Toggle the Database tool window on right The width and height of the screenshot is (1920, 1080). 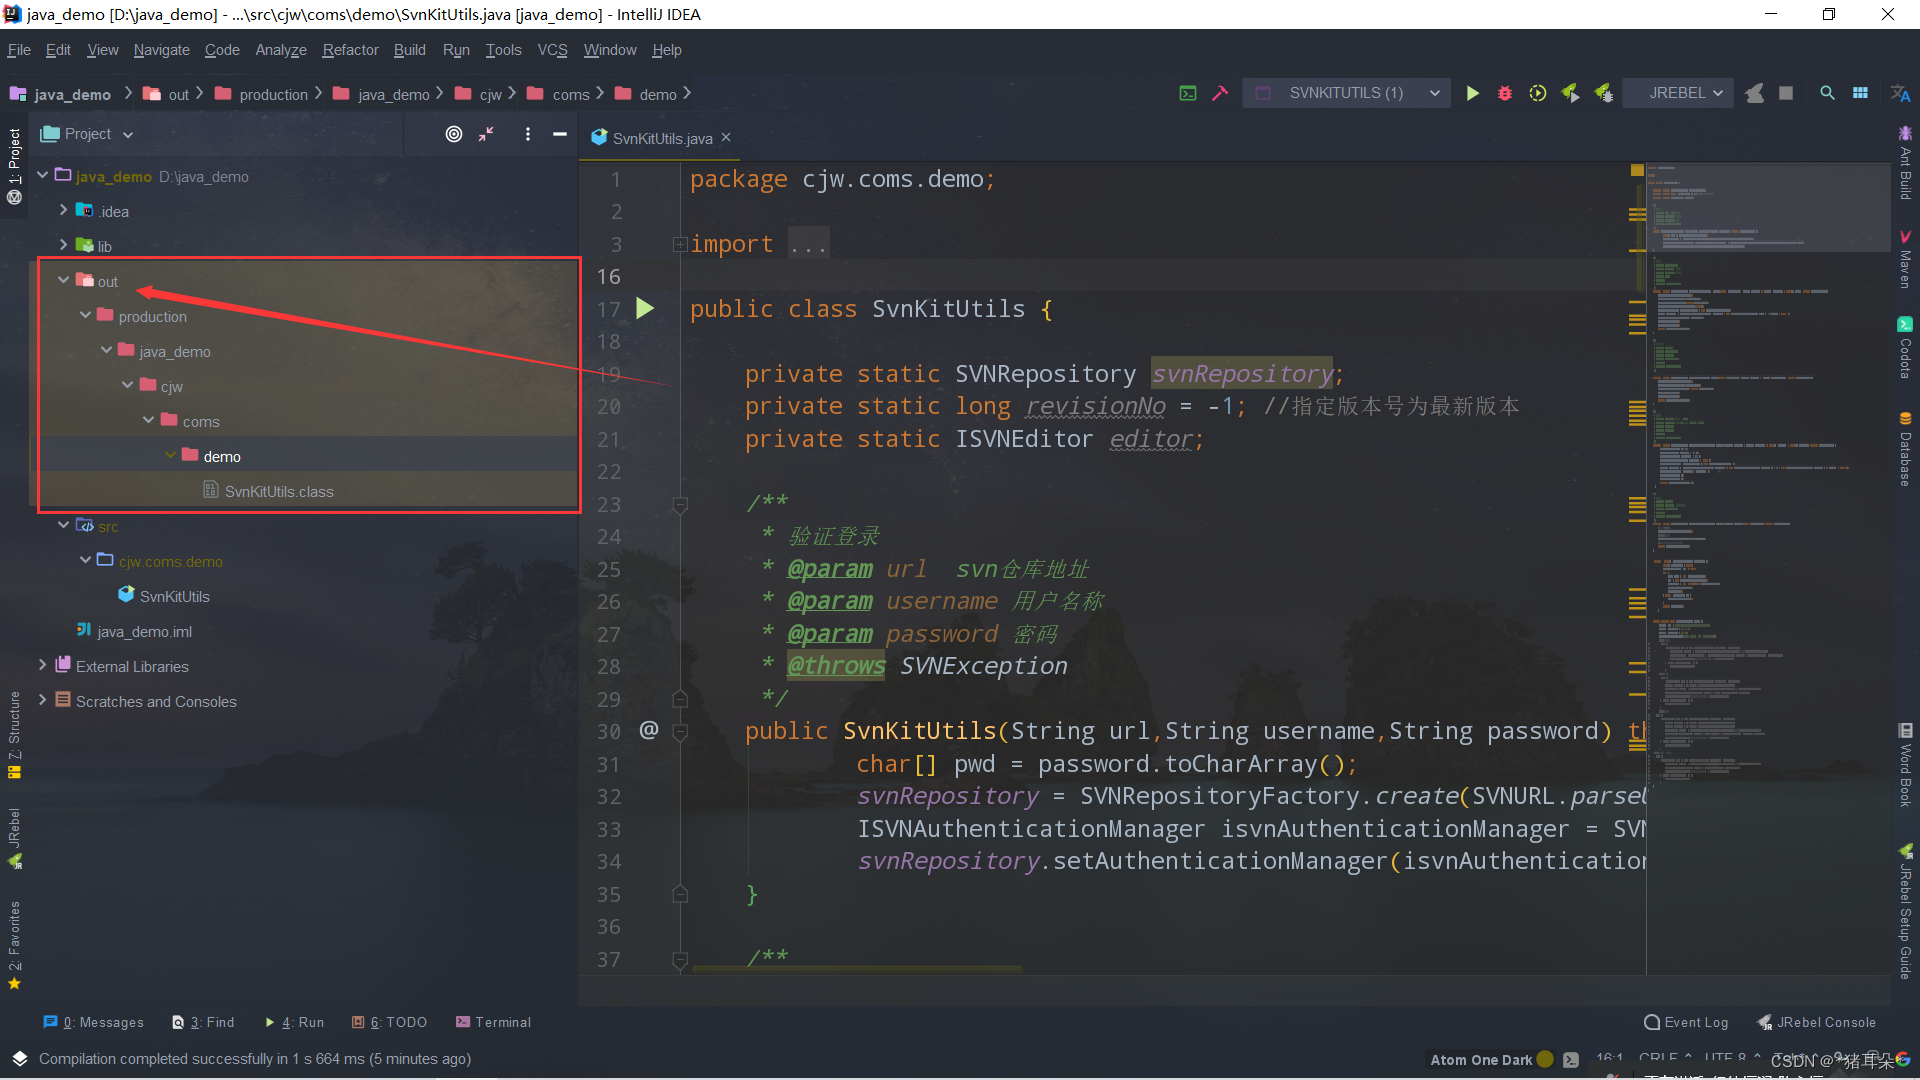[1905, 450]
